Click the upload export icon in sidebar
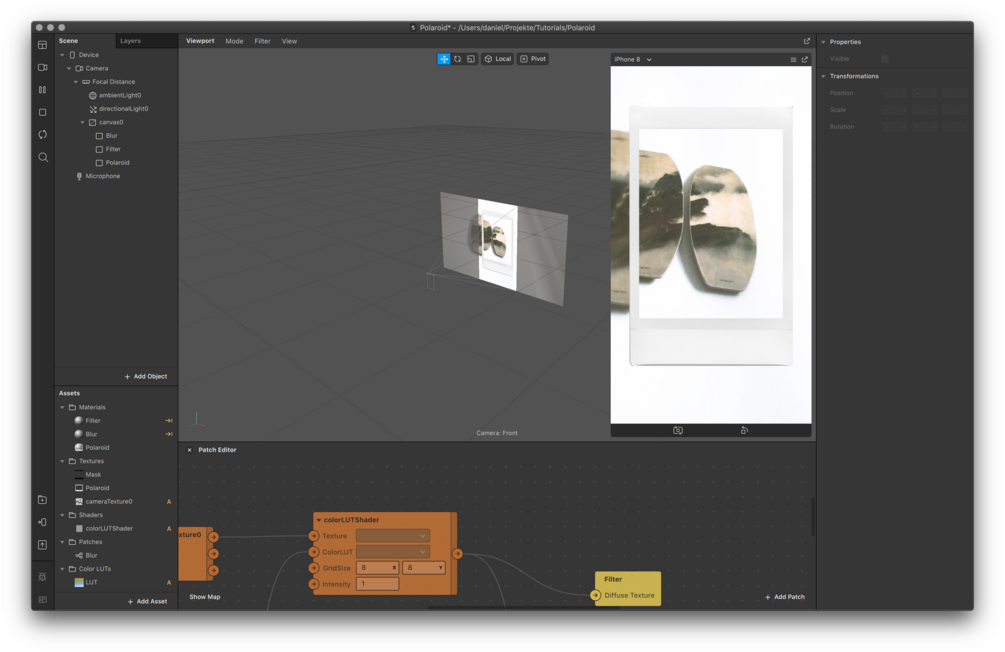Viewport: 1005px width, 652px height. (x=42, y=545)
